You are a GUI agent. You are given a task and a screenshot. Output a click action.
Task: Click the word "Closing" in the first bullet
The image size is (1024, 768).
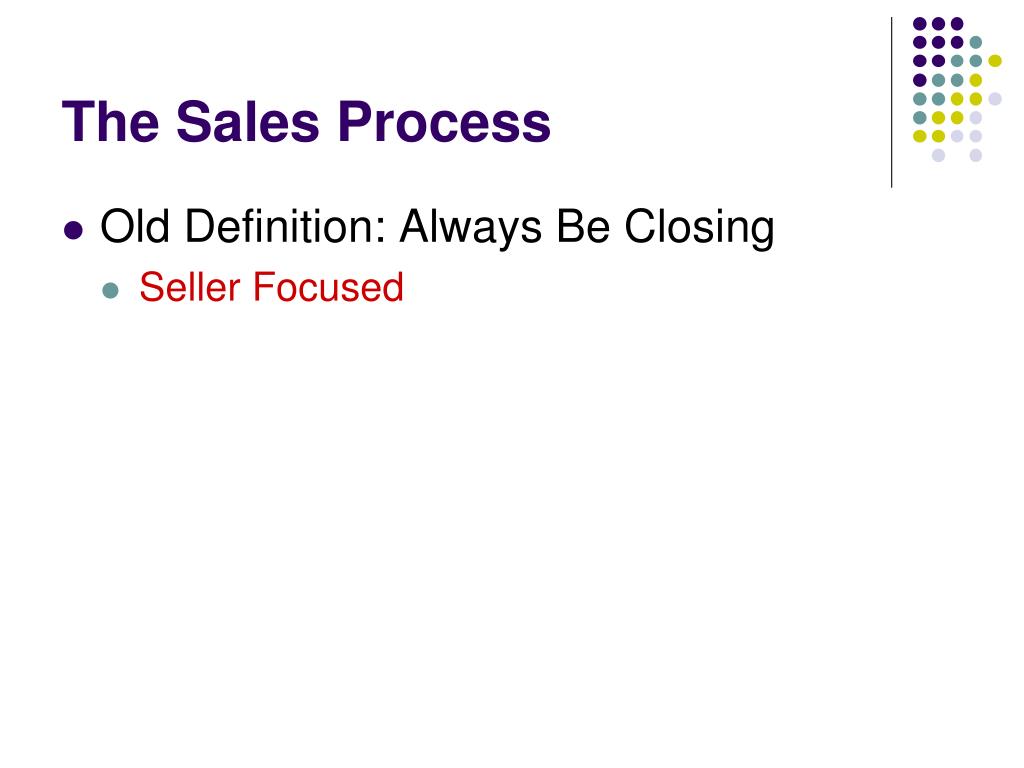coord(699,228)
